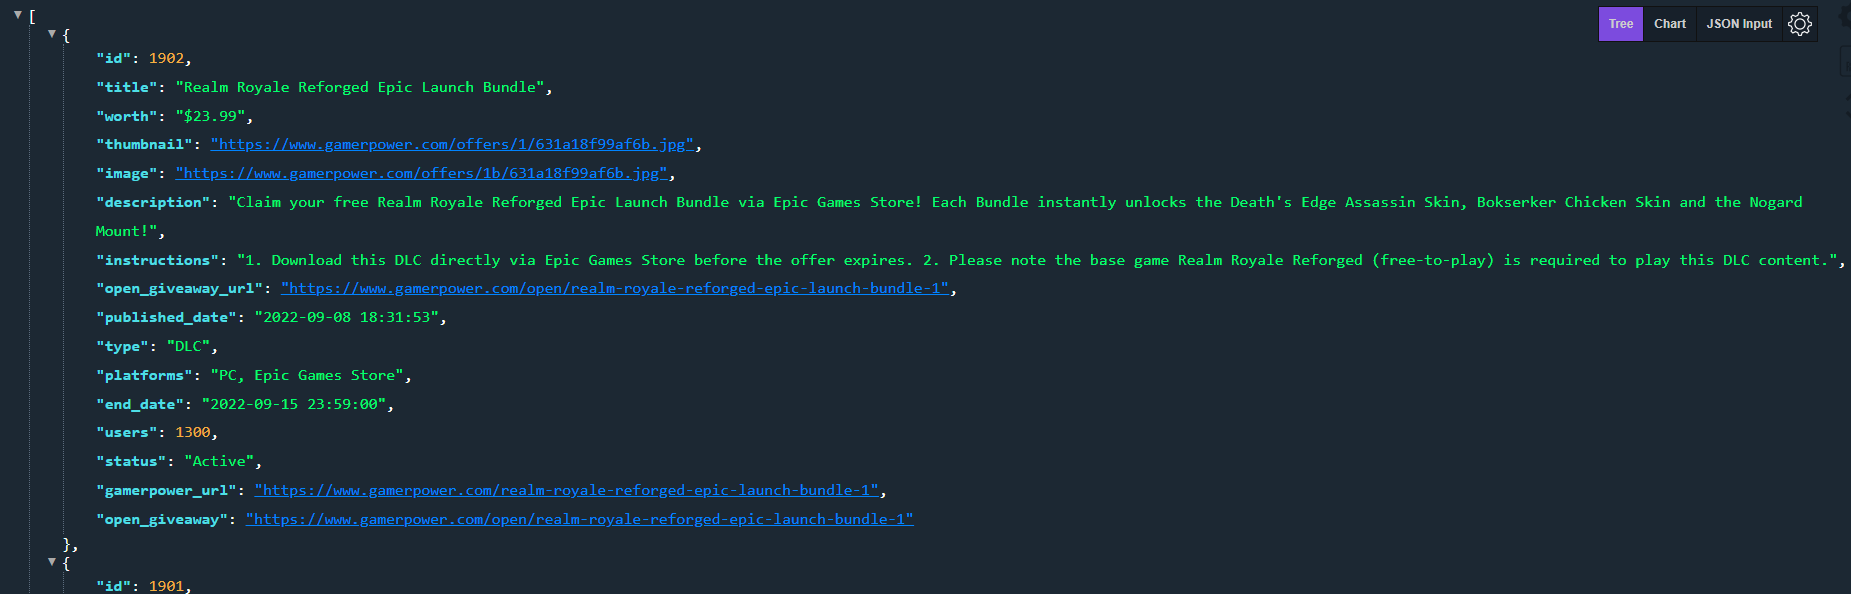This screenshot has width=1851, height=594.
Task: Switch to the Chart tab
Action: point(1669,23)
